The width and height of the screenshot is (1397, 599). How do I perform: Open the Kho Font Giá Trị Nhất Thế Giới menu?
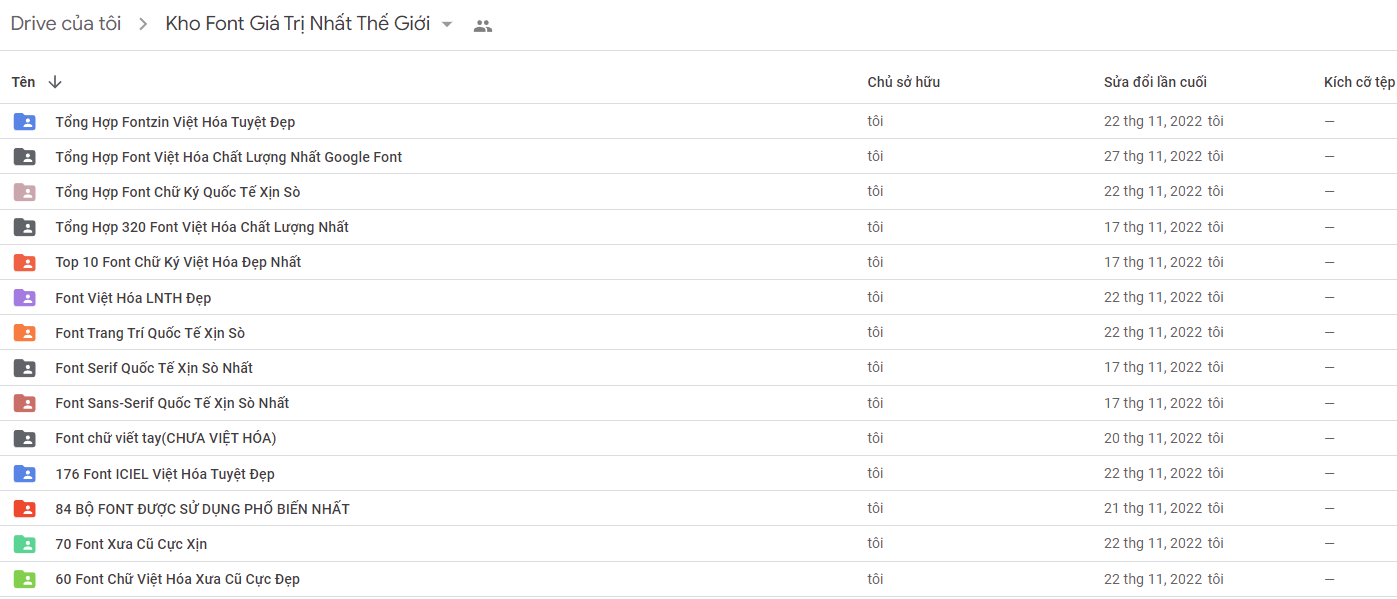(298, 24)
